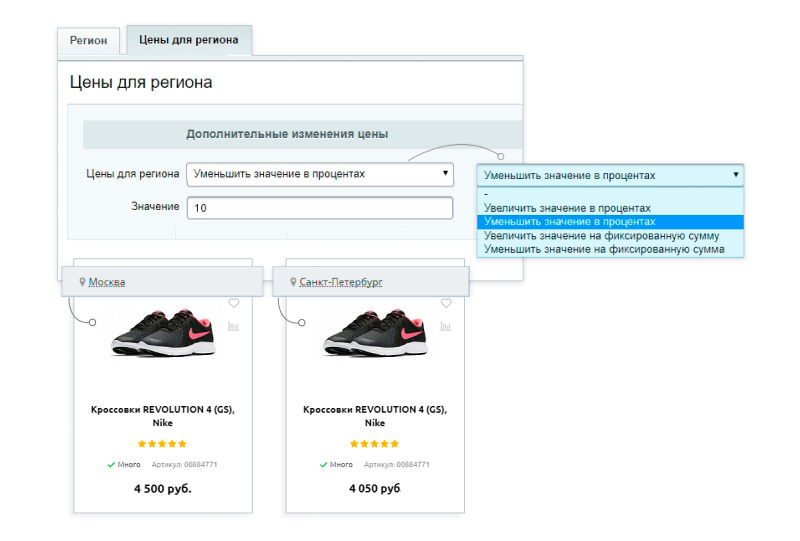Click location pin icon beside Санкт-Петербург
The height and width of the screenshot is (541, 800).
click(293, 282)
